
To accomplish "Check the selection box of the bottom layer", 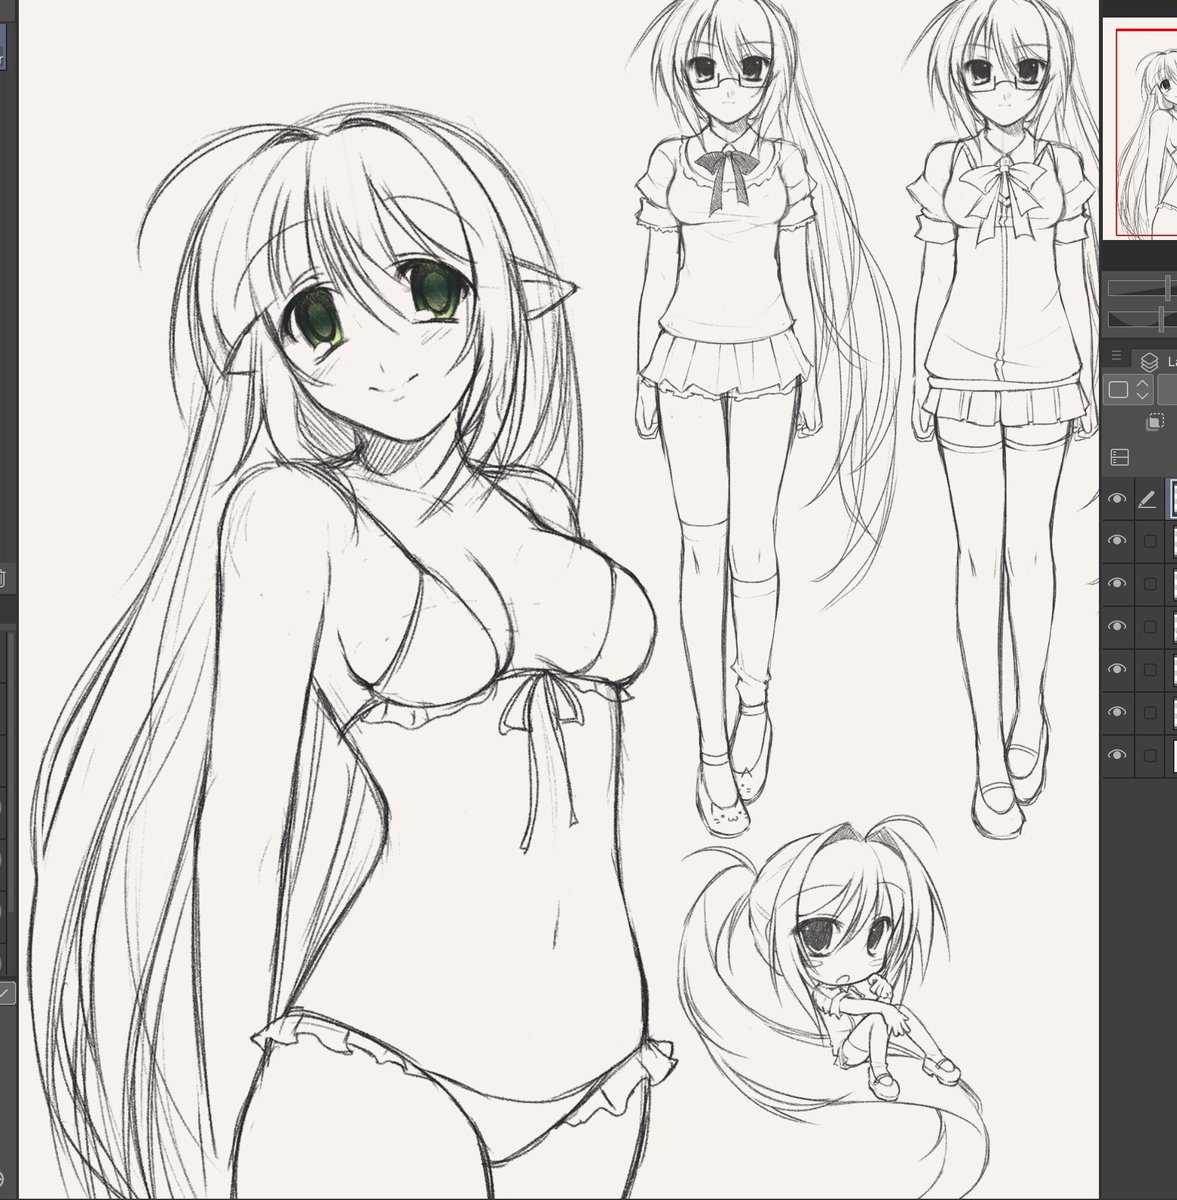I will tap(1150, 756).
